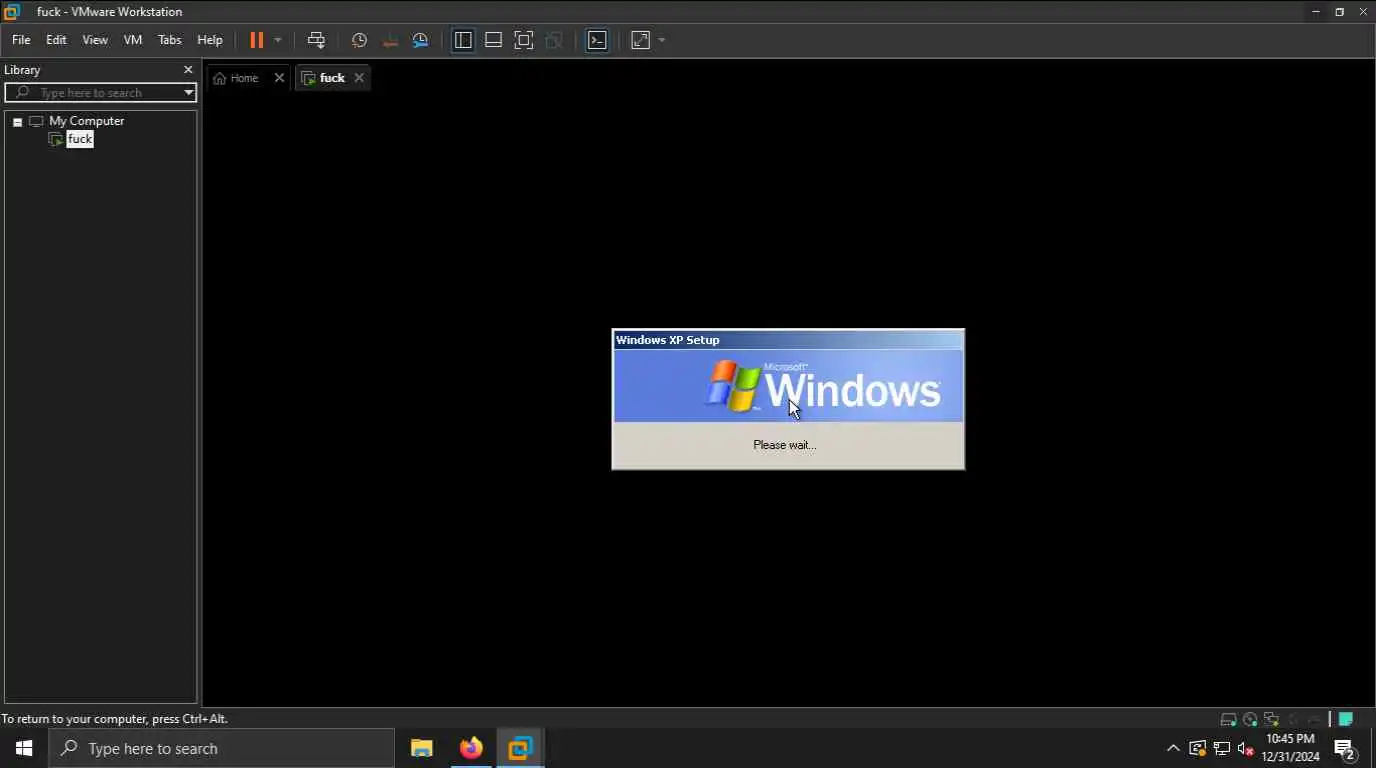The image size is (1376, 768).
Task: Click the taskbar search box
Action: coord(221,748)
